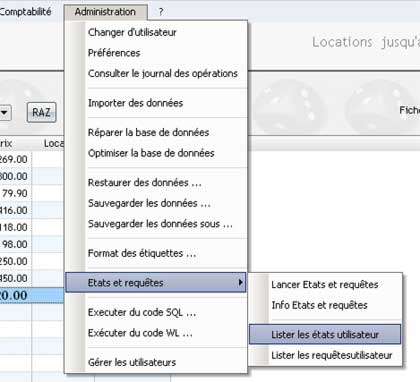The image size is (420, 382).
Task: Select Lancer Etats et requêtes
Action: pyautogui.click(x=325, y=285)
